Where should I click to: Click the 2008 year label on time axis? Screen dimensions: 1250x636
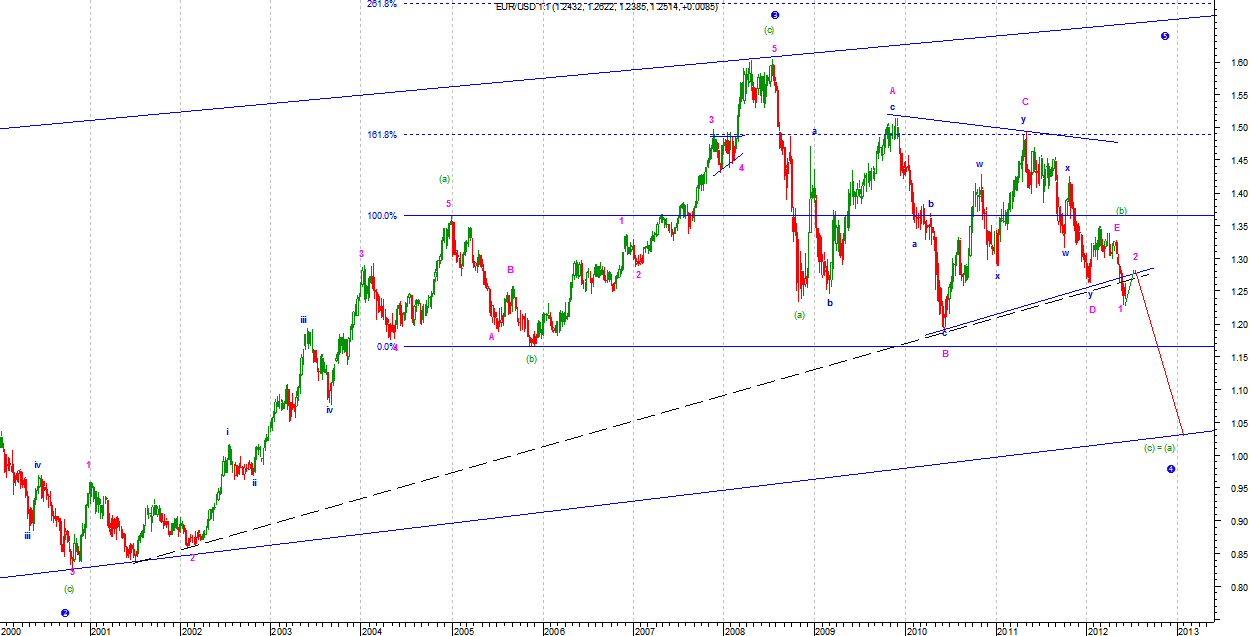734,630
